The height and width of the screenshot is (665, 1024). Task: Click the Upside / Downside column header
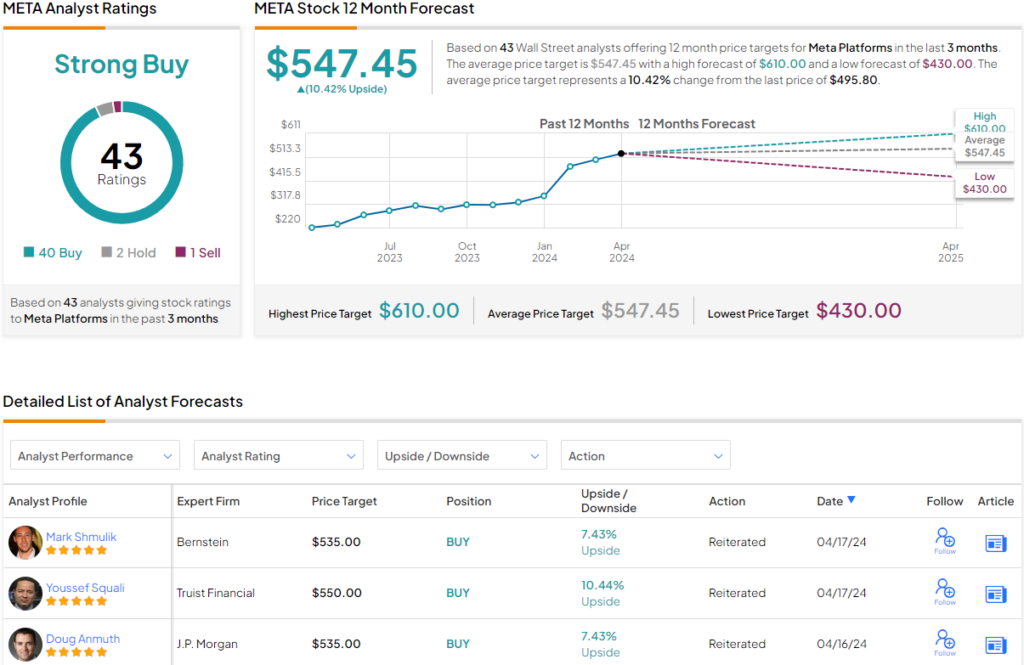pyautogui.click(x=609, y=500)
